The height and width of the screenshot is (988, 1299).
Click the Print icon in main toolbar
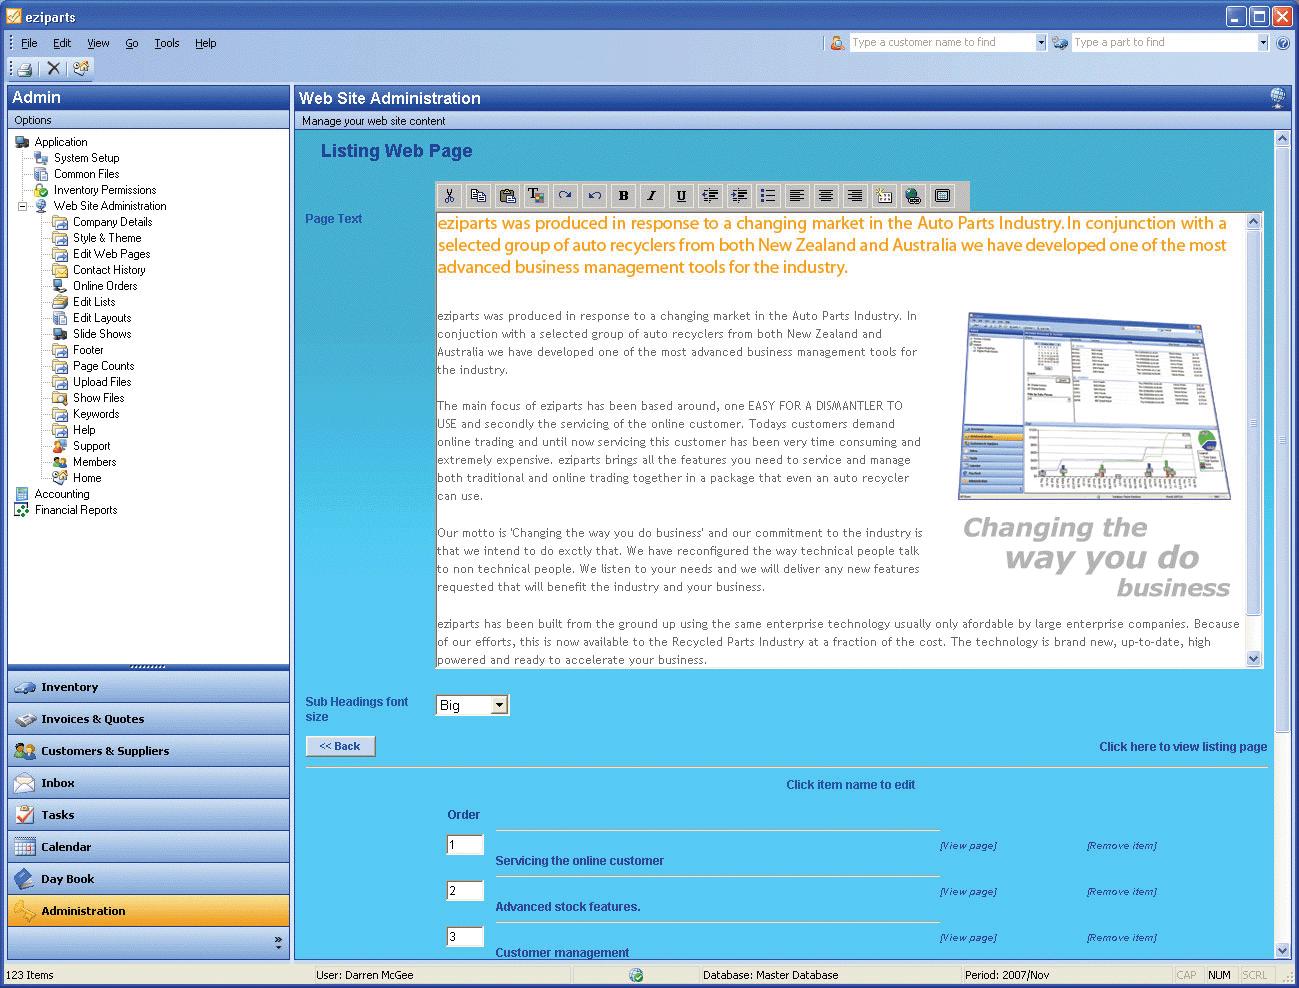pyautogui.click(x=25, y=68)
